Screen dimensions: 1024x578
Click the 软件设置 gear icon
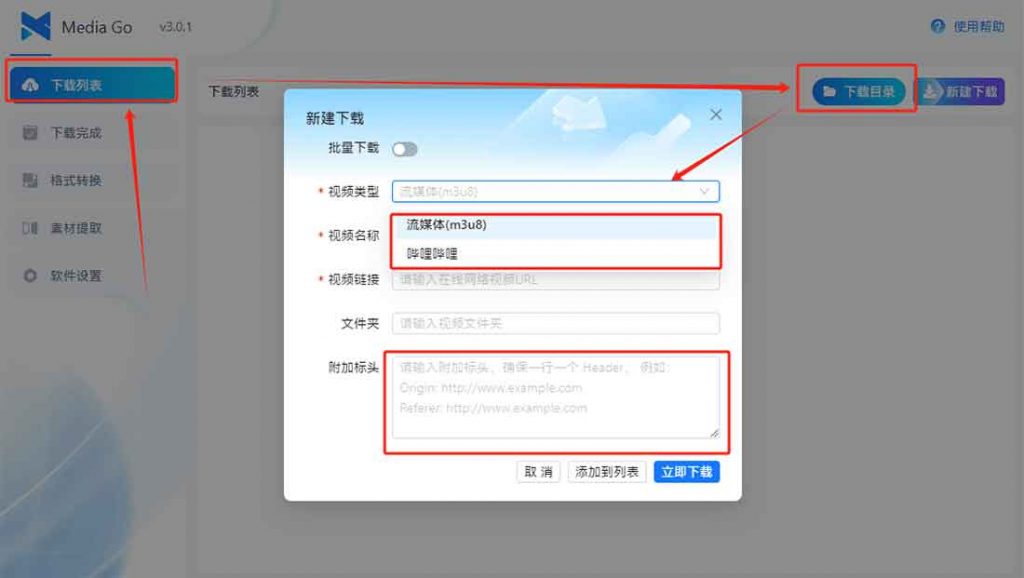[x=30, y=276]
